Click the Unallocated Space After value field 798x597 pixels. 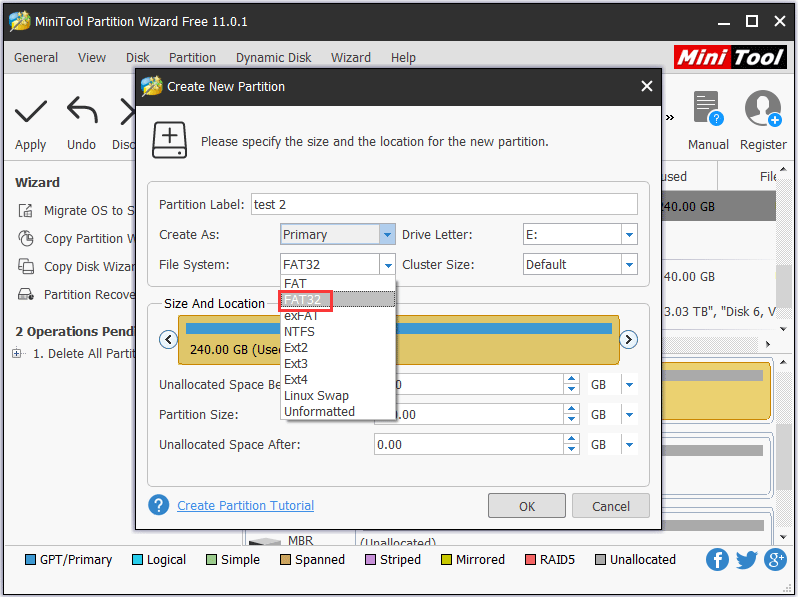coord(469,445)
